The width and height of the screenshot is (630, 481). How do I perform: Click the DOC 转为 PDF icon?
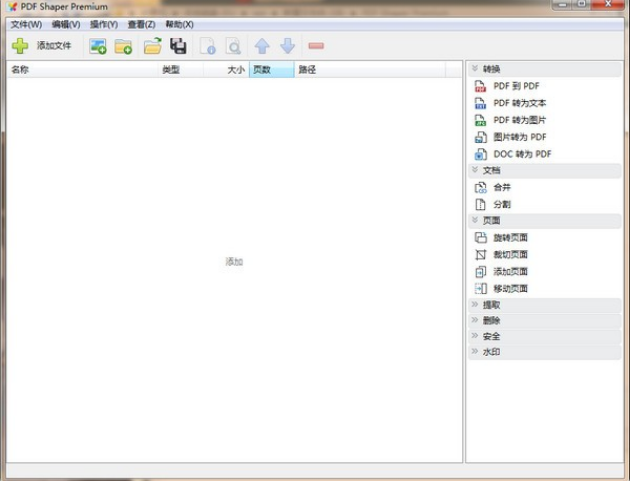481,154
